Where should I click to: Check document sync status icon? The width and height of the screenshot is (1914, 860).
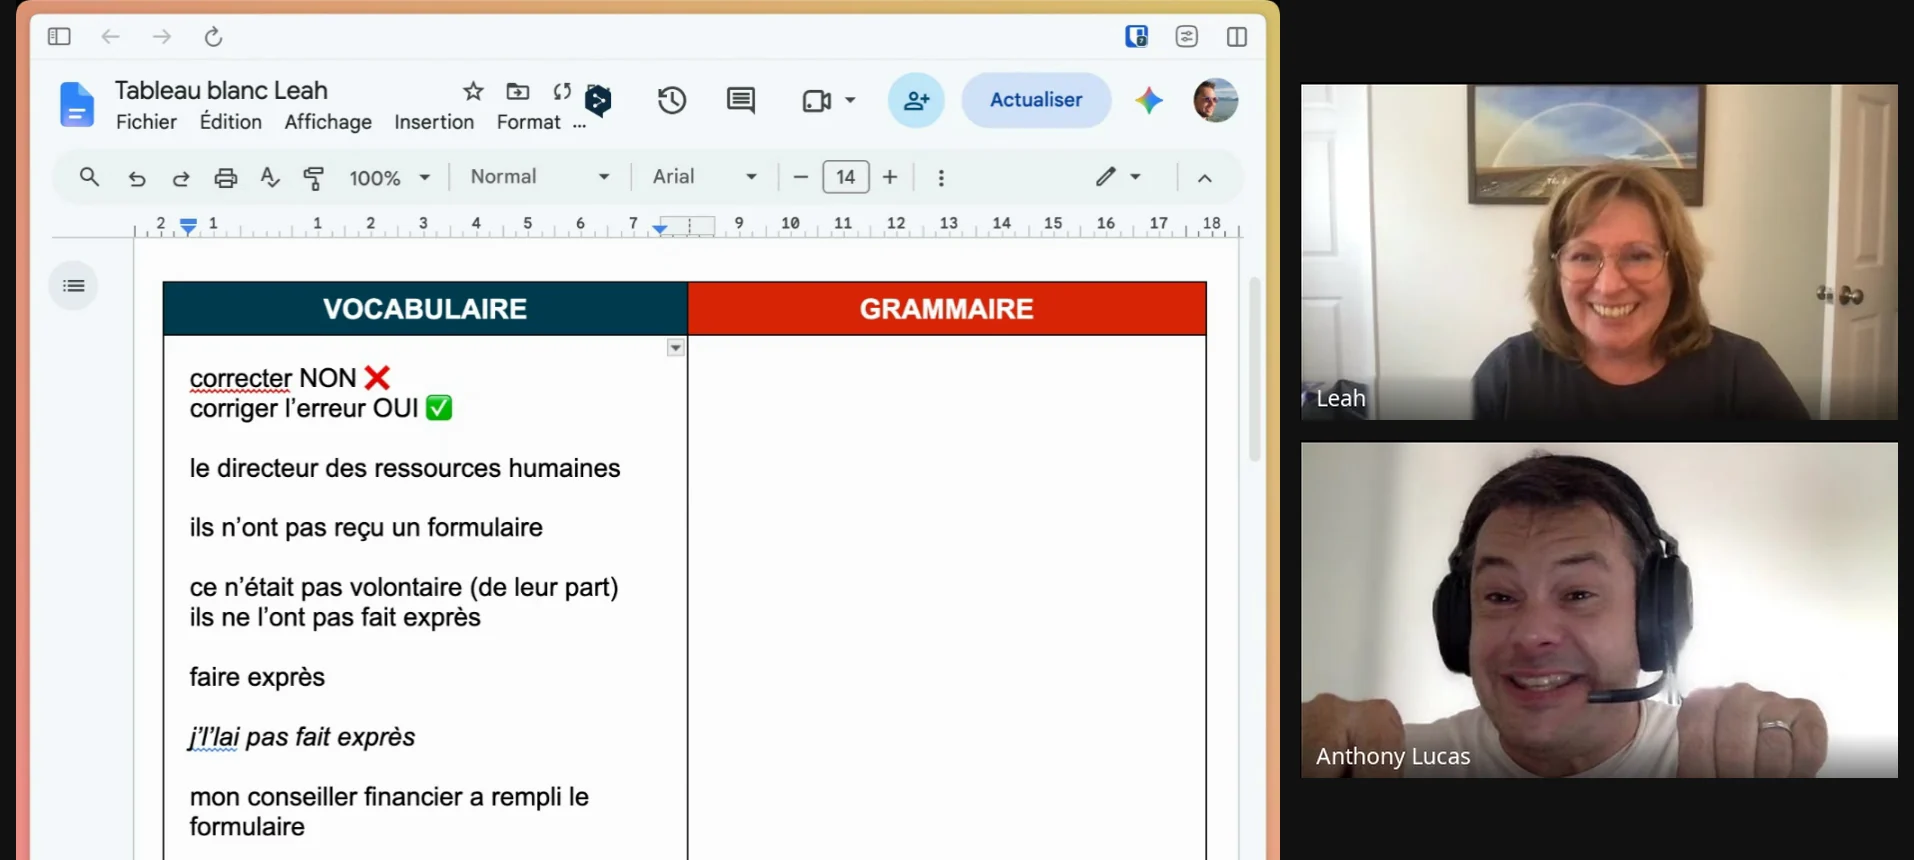pos(562,91)
